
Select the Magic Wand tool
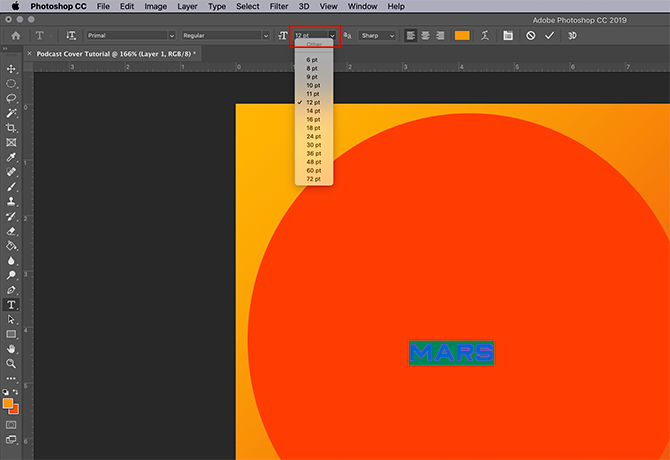tap(12, 113)
